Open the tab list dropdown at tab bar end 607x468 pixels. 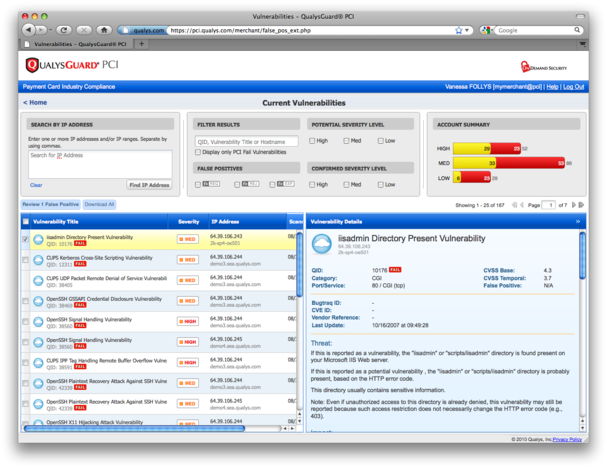click(x=582, y=44)
